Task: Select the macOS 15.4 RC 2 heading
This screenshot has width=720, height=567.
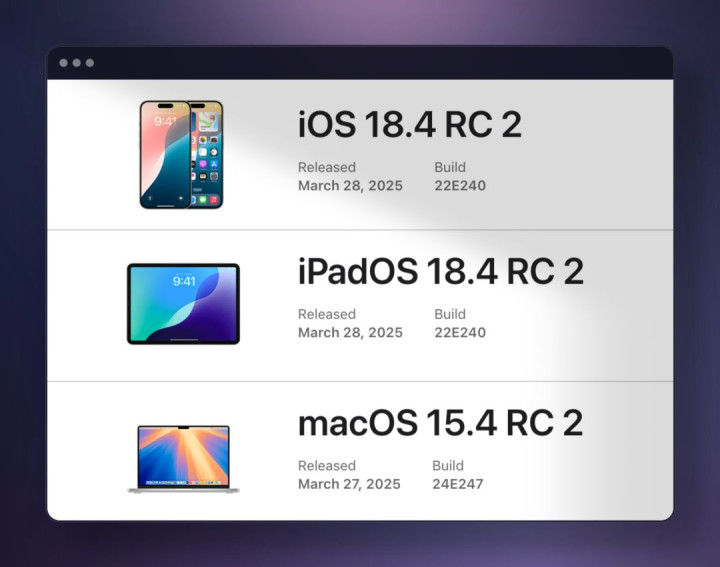Action: tap(441, 423)
